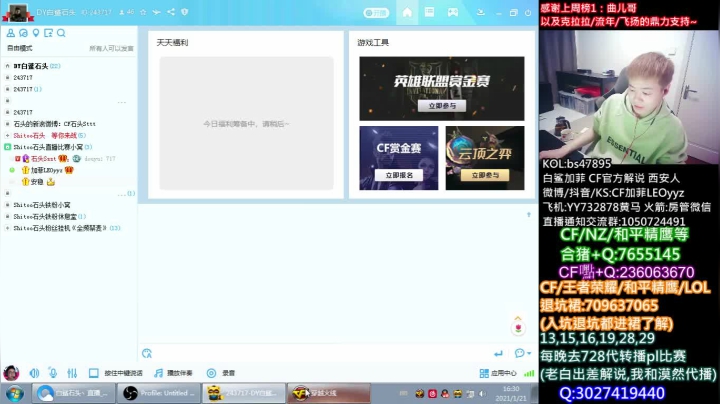Click the user avatar in the bottom bar
This screenshot has height=404, width=720.
pyautogui.click(x=11, y=373)
